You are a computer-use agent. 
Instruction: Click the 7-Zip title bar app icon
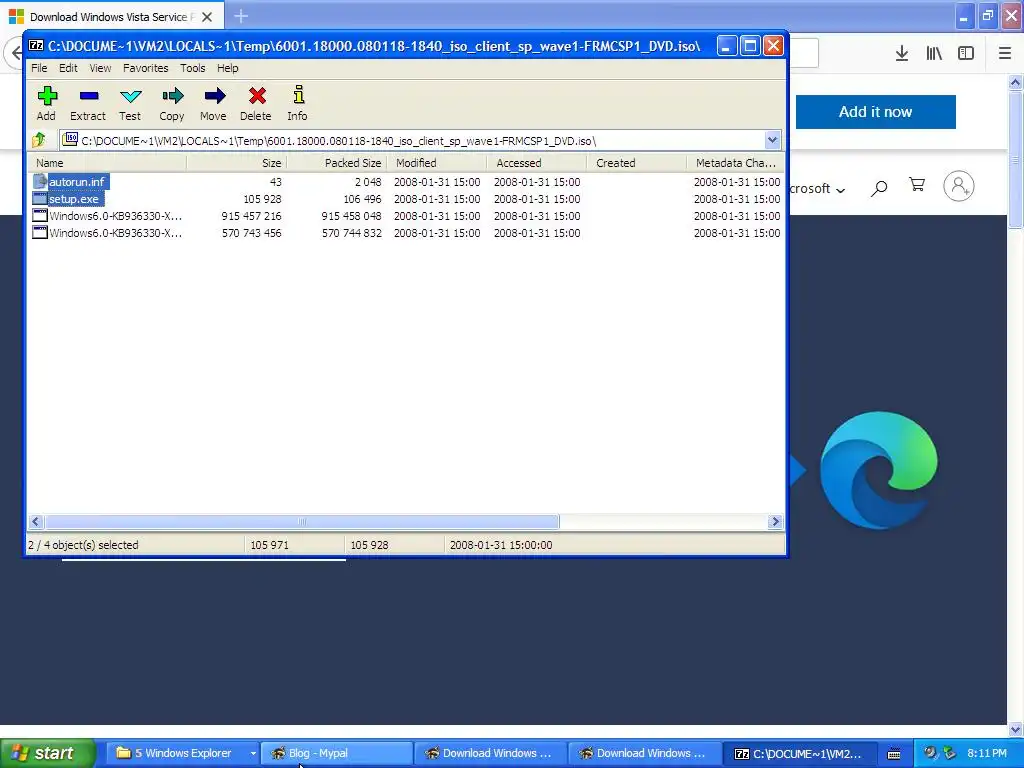37,46
